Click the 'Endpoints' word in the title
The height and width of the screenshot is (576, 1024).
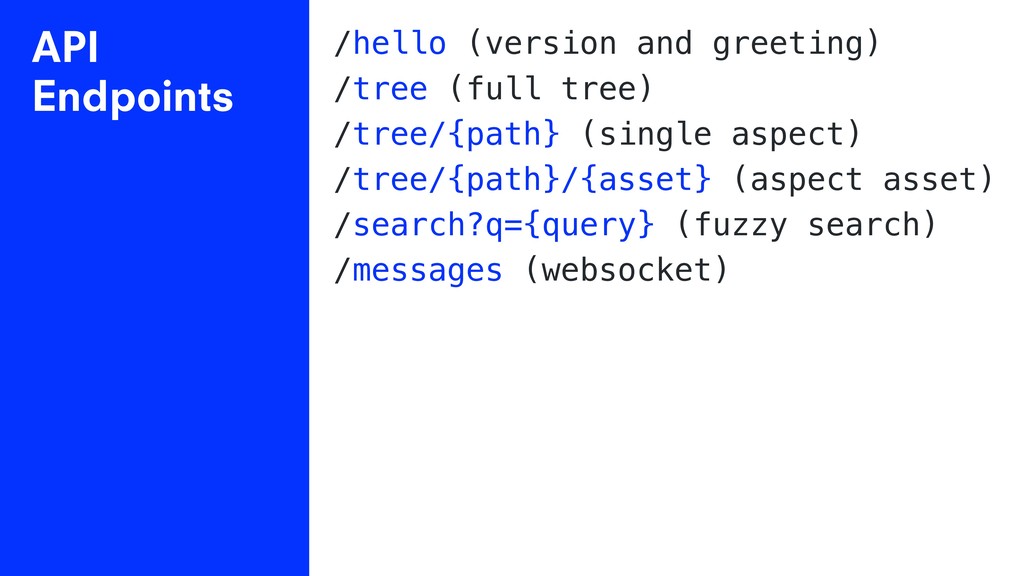(x=133, y=97)
